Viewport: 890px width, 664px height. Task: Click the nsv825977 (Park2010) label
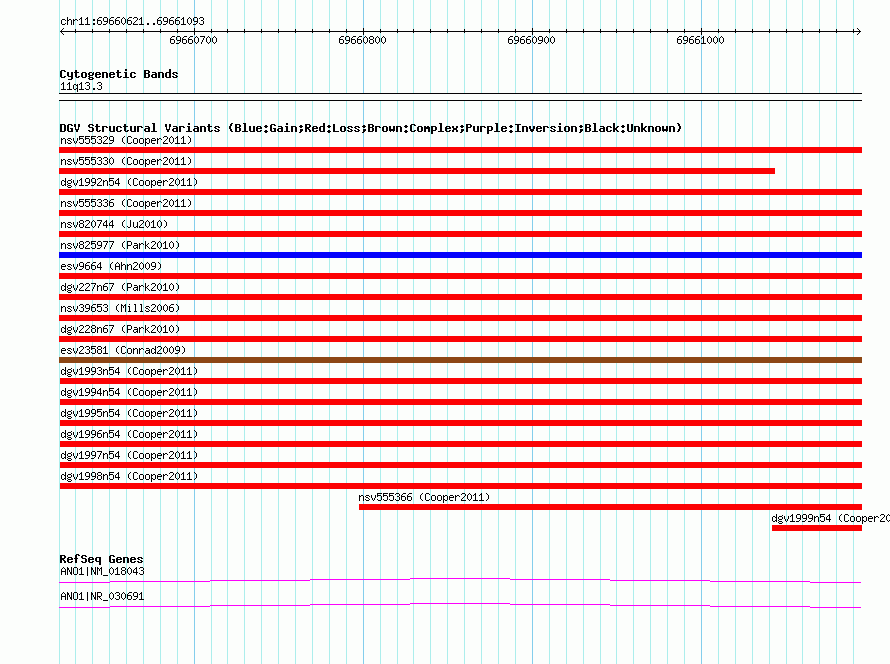[120, 245]
